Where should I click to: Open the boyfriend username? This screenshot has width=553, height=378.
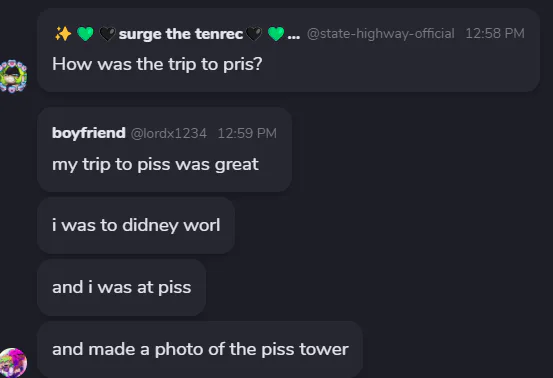click(89, 133)
